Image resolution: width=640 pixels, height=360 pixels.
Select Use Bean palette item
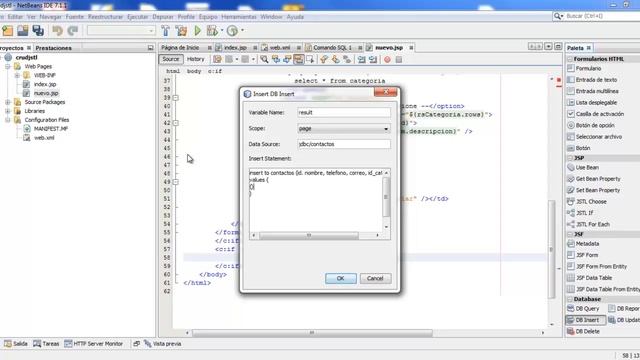click(x=583, y=167)
